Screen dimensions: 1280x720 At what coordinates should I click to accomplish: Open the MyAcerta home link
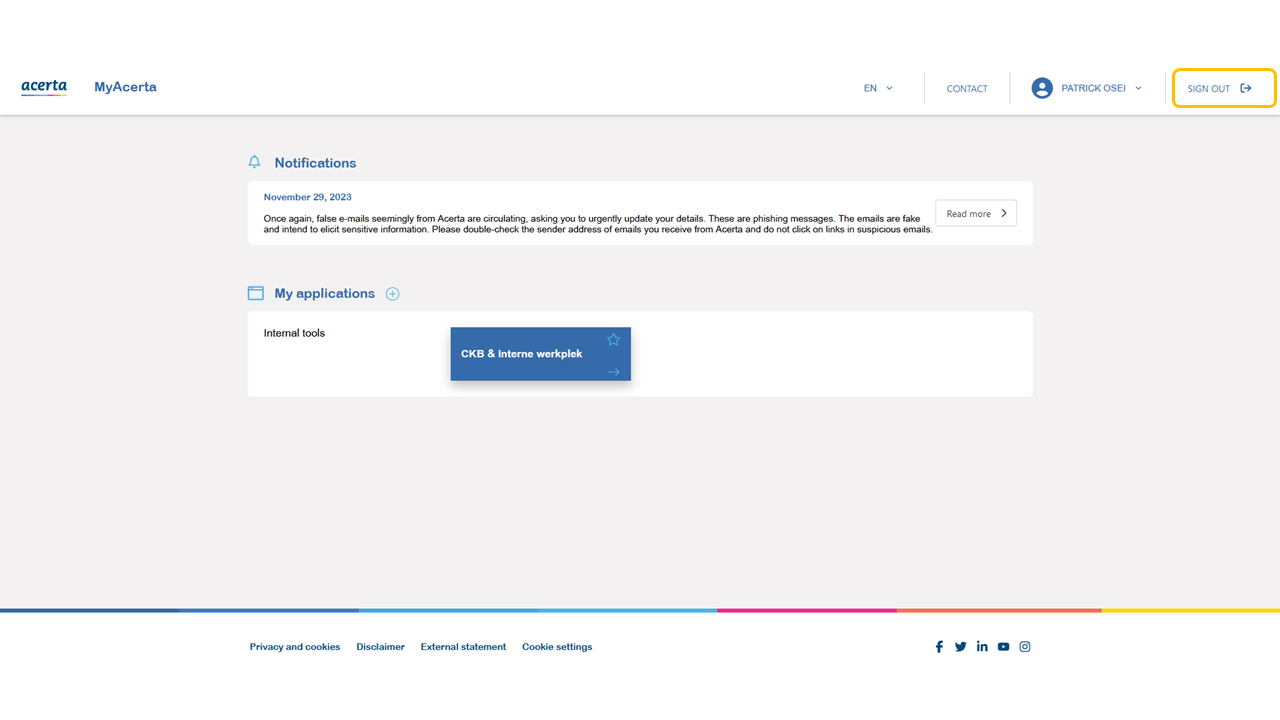(125, 87)
